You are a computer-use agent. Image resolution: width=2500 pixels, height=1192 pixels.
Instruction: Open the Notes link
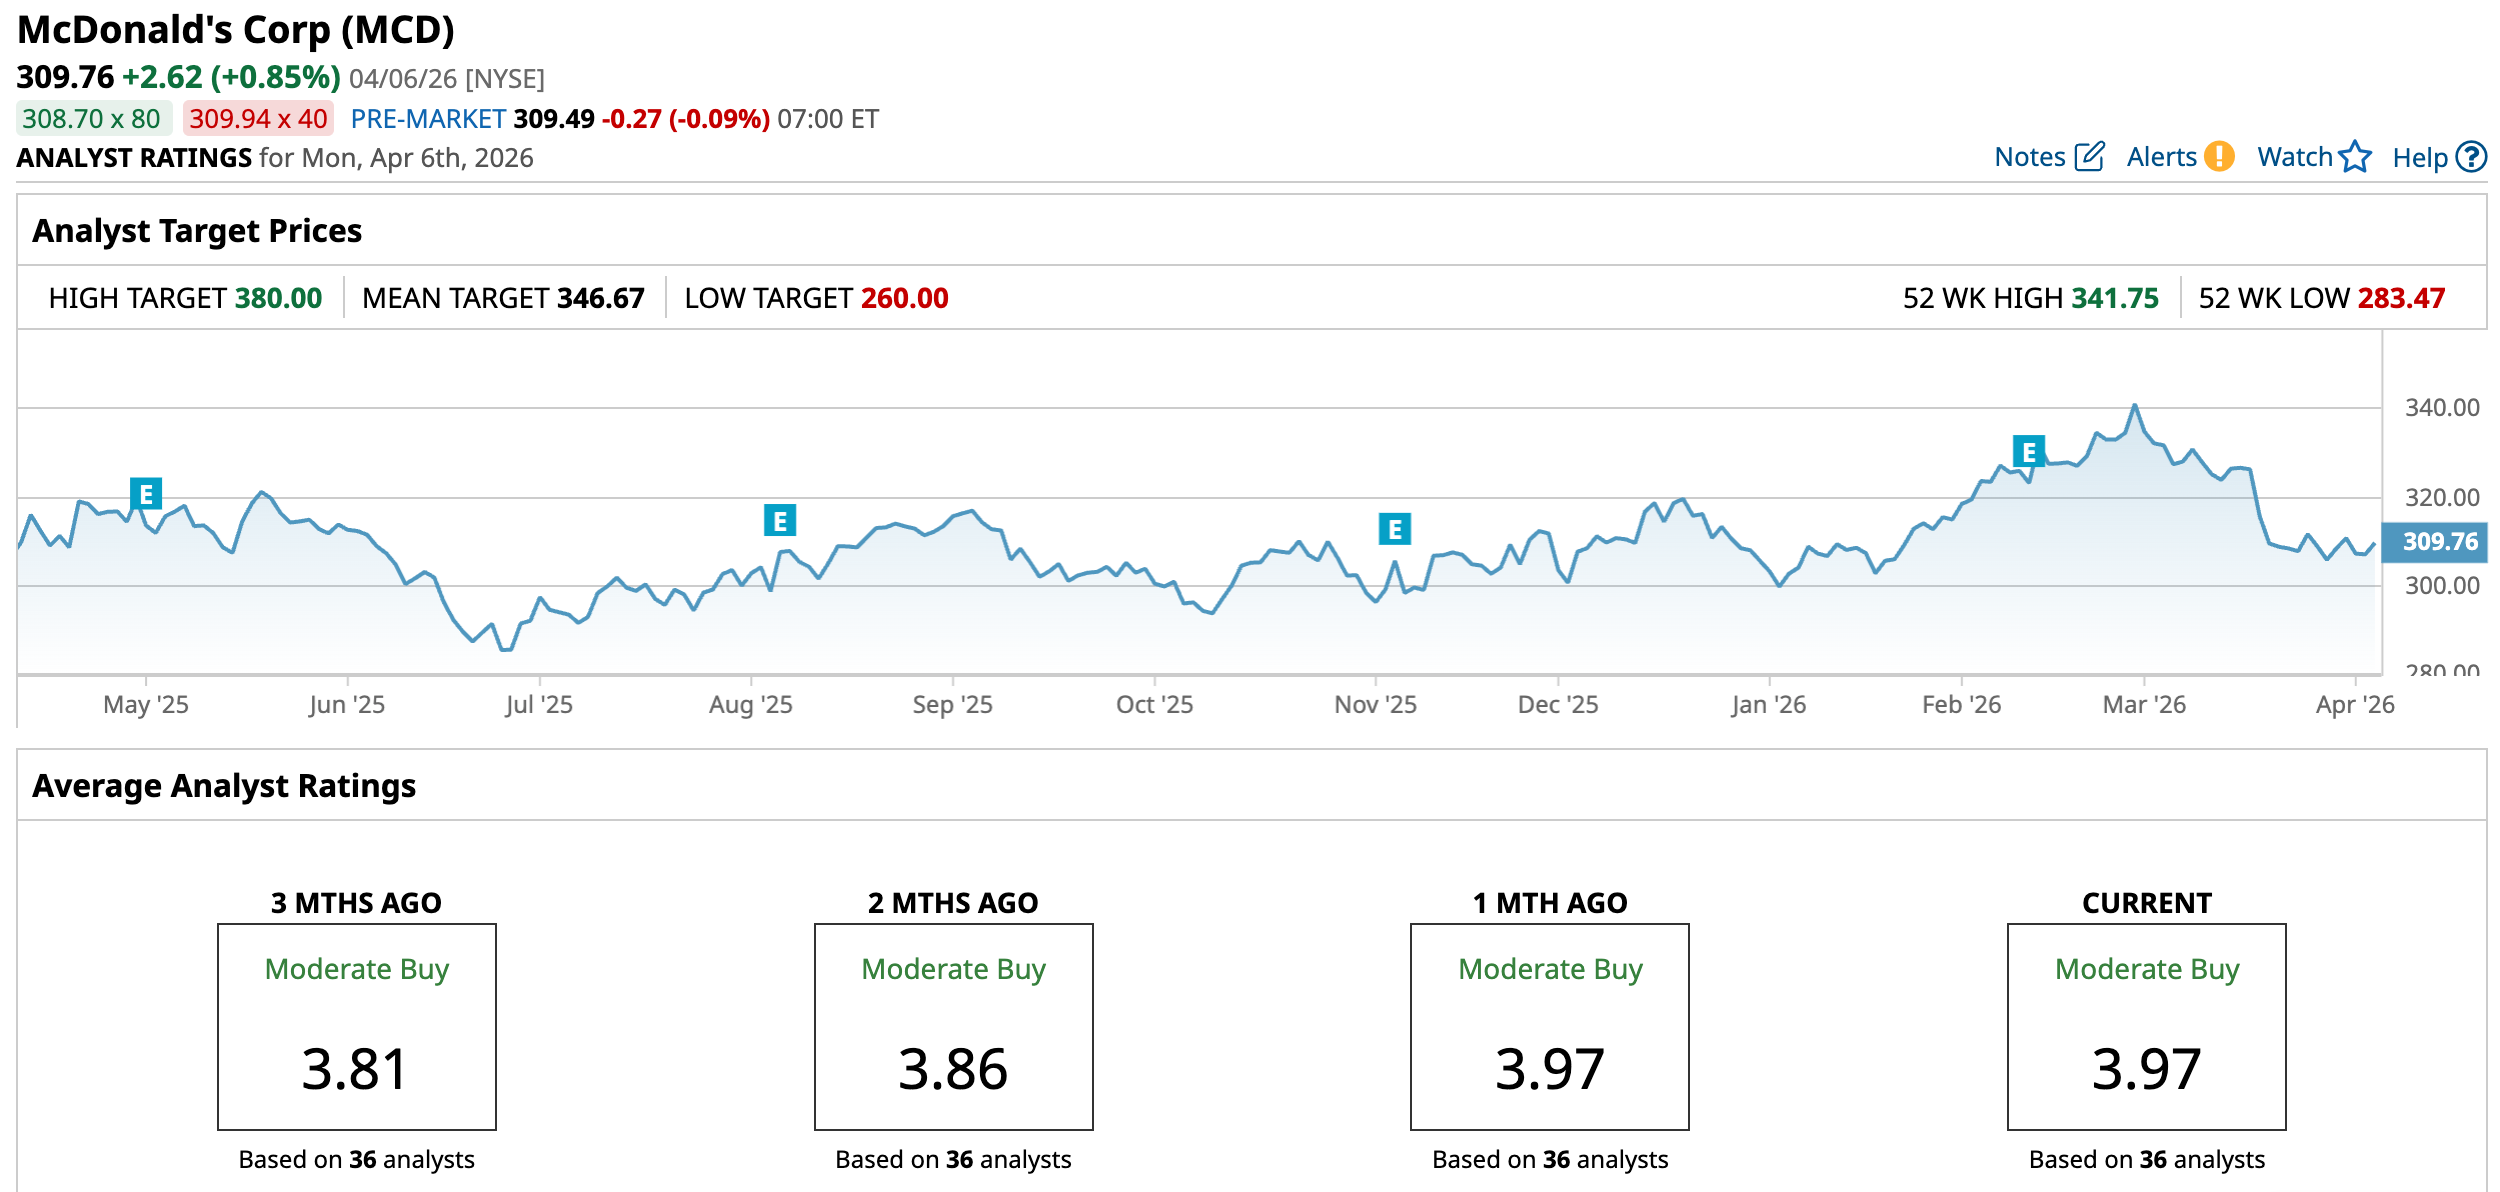2029,157
